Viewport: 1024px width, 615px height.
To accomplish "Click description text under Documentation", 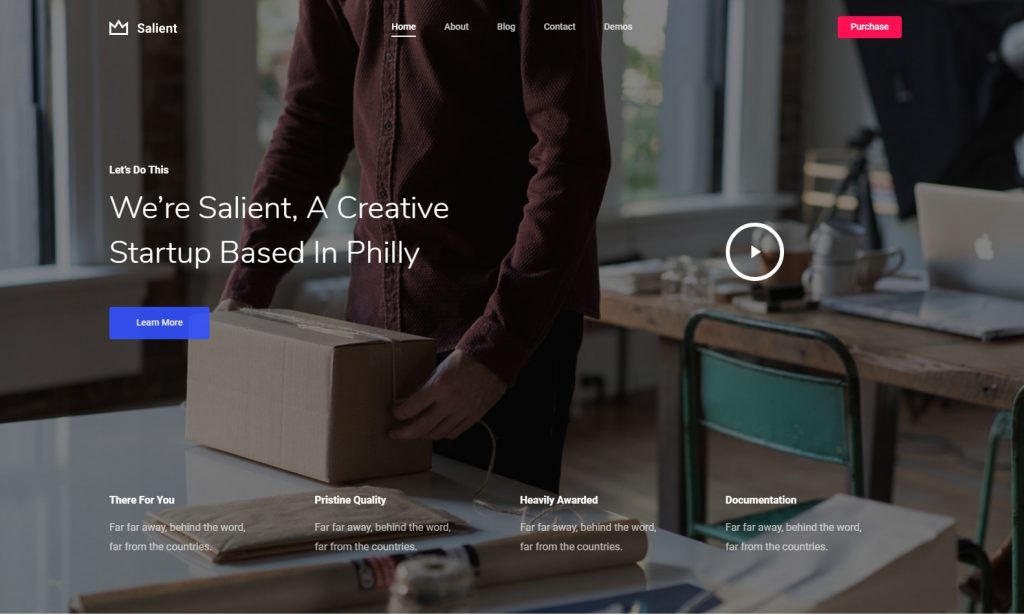I will click(x=793, y=537).
